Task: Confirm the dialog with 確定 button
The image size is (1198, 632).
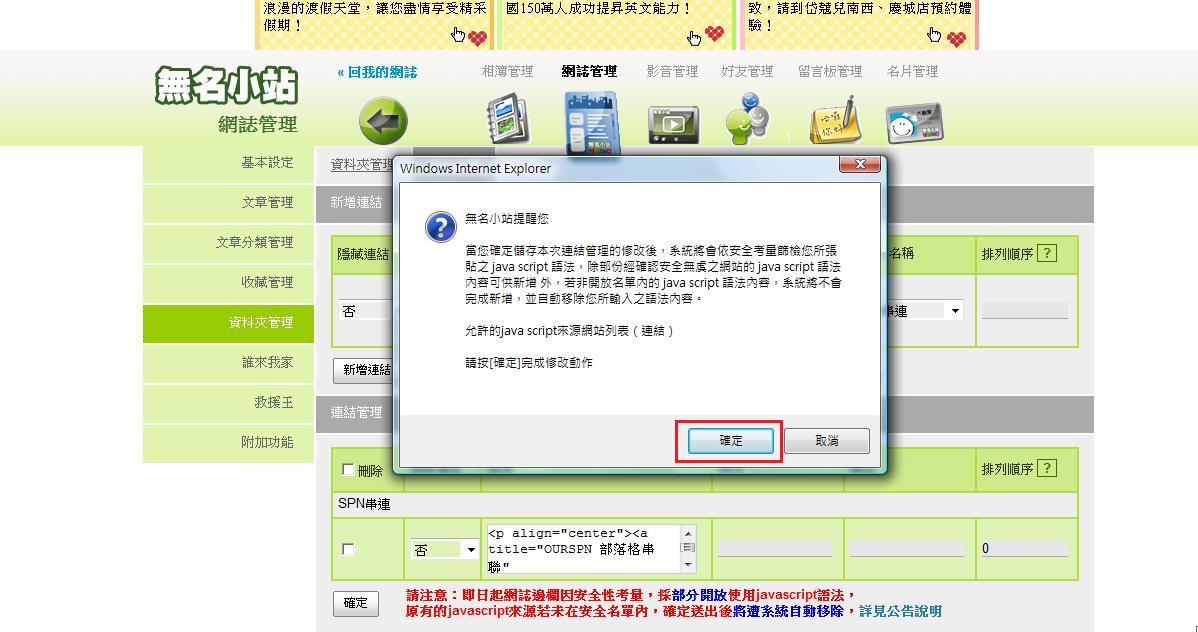Action: point(730,441)
